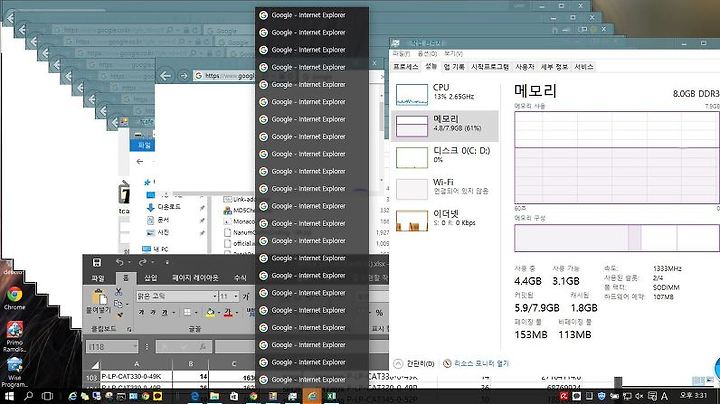
Task: Open the fill color dropdown arrow
Action: [219, 313]
